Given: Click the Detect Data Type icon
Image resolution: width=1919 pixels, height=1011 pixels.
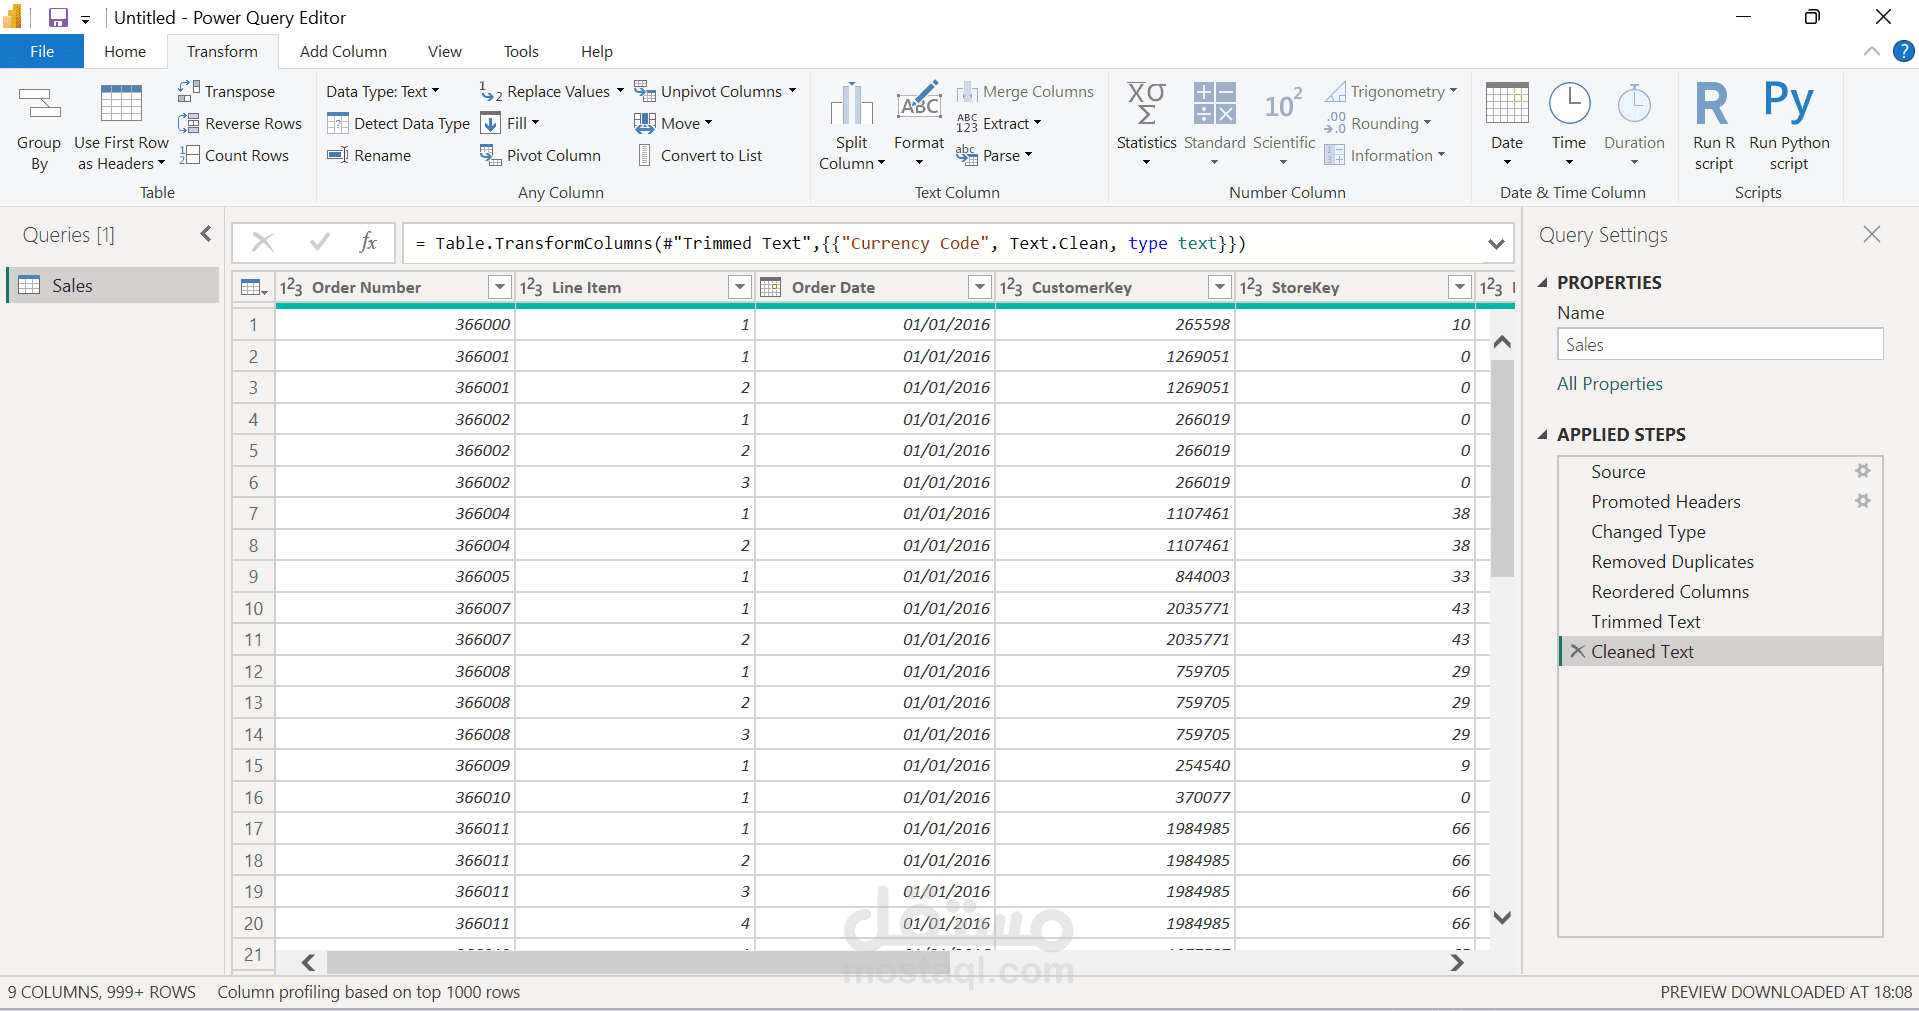Looking at the screenshot, I should point(338,123).
